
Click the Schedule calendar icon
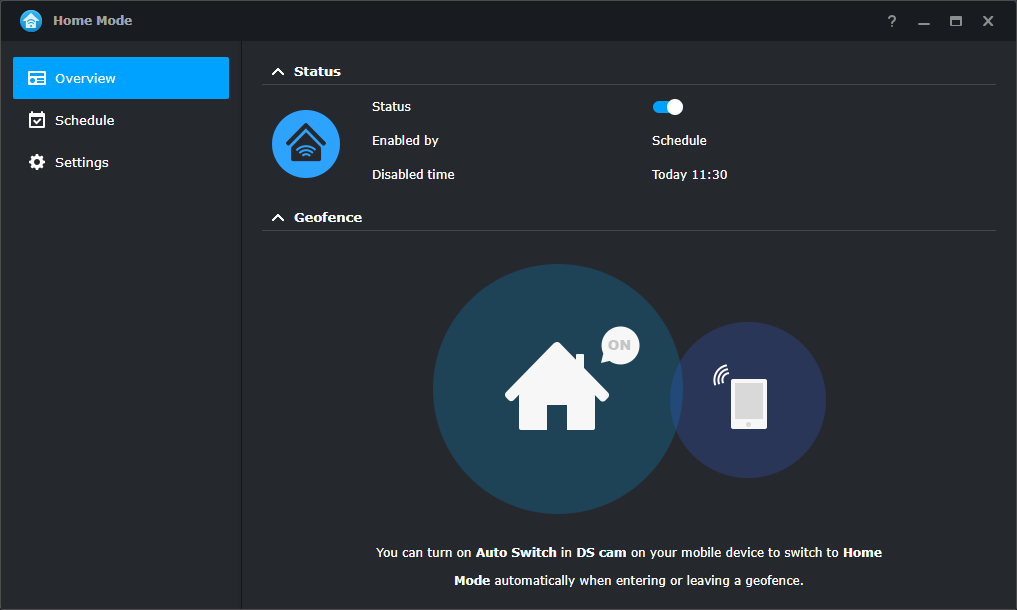point(37,120)
